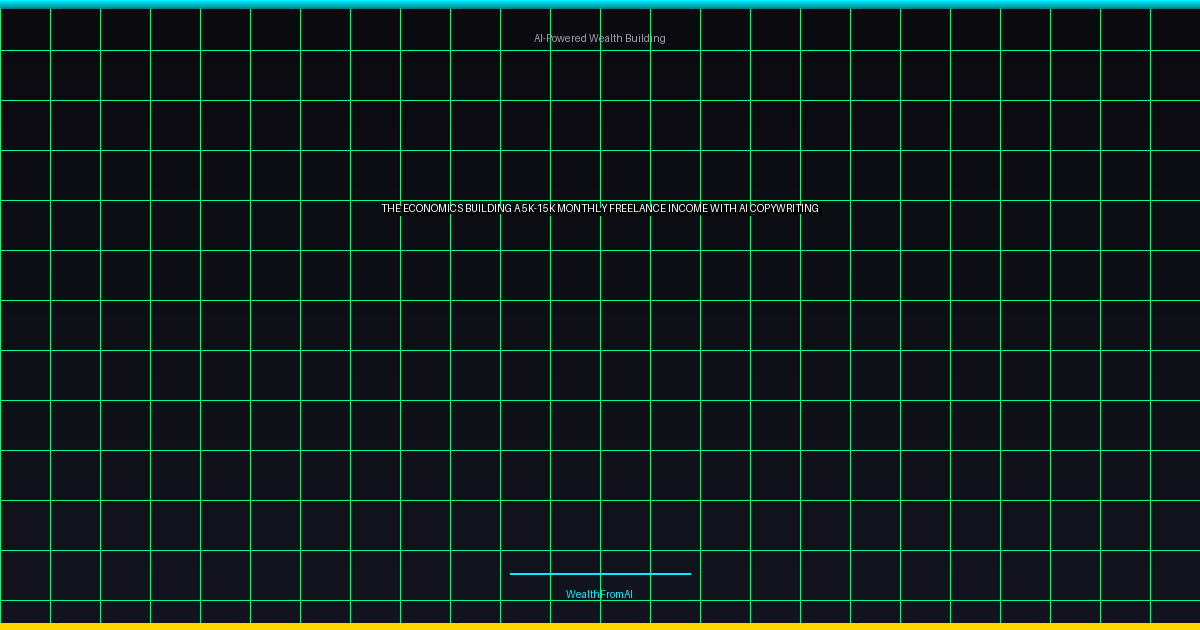This screenshot has height=630, width=1200.
Task: Click the word Building in the top tagline
Action: coord(647,38)
